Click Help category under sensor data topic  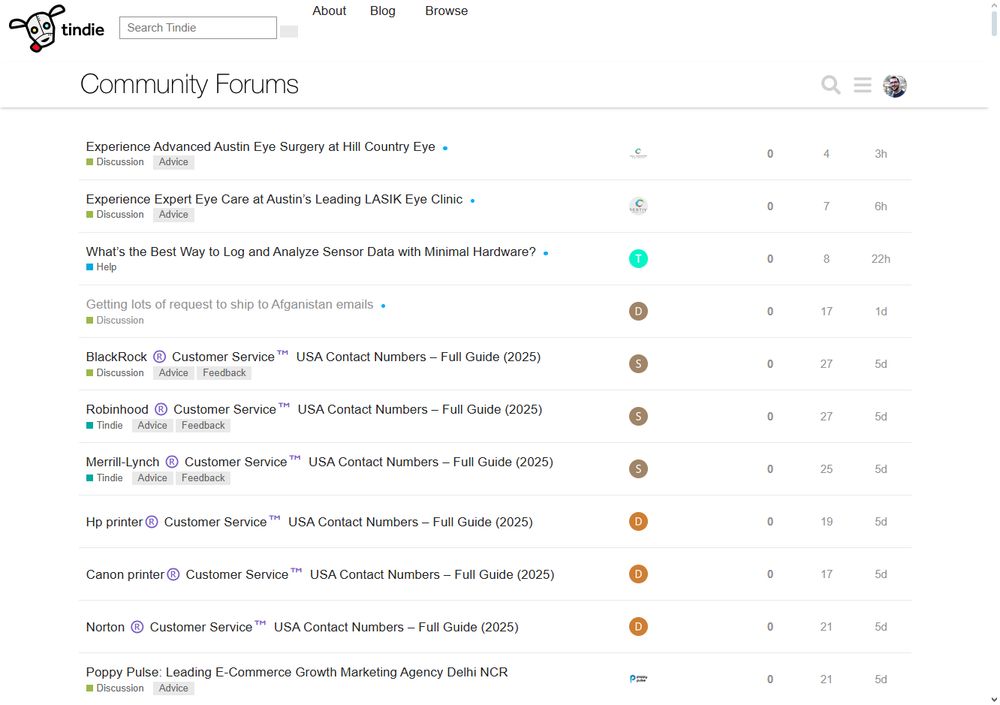[101, 267]
